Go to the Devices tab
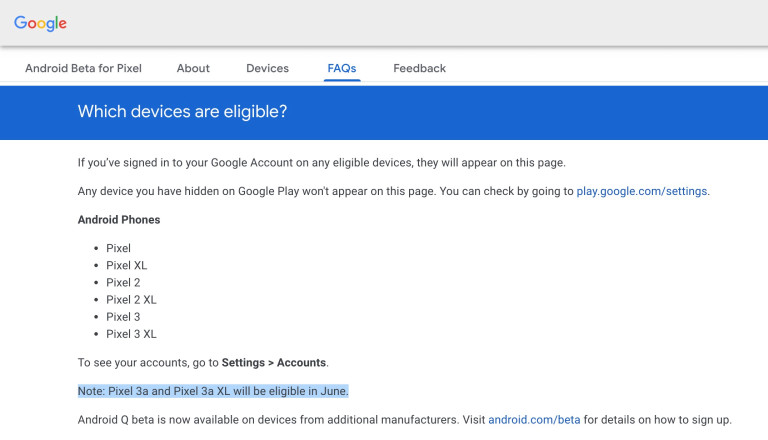 267,68
